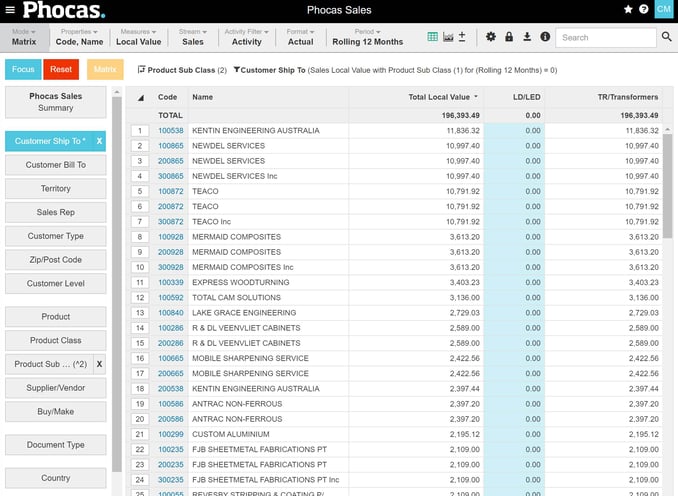The width and height of the screenshot is (678, 496).
Task: Select row 21 CUSTOM ALUMINIUM box
Action: tap(140, 434)
